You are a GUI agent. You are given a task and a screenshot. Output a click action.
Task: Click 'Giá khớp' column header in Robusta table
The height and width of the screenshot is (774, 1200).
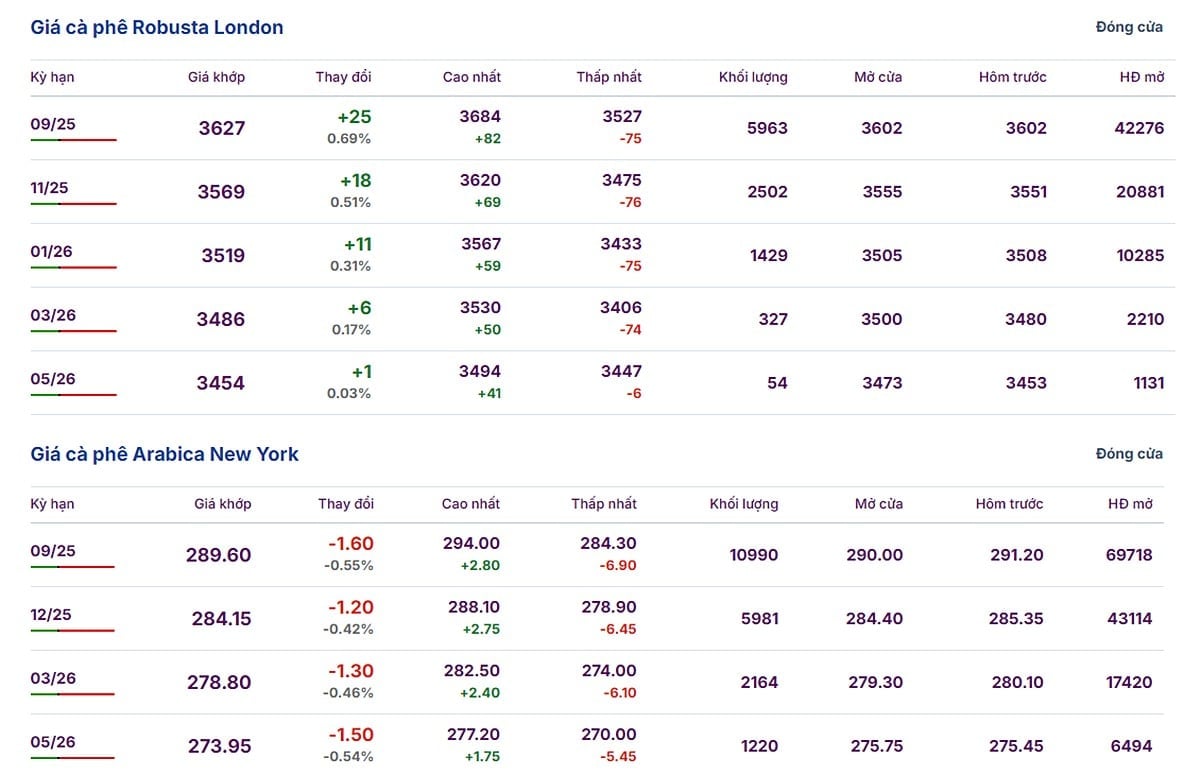coord(216,77)
